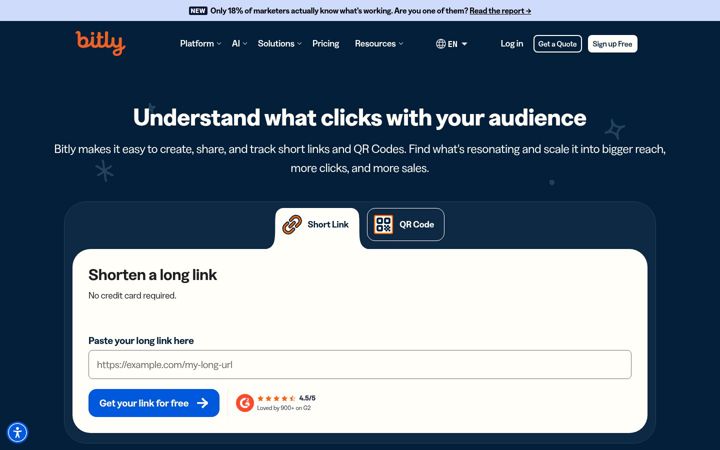Click the Loved by 900+ on G2 text

click(284, 408)
